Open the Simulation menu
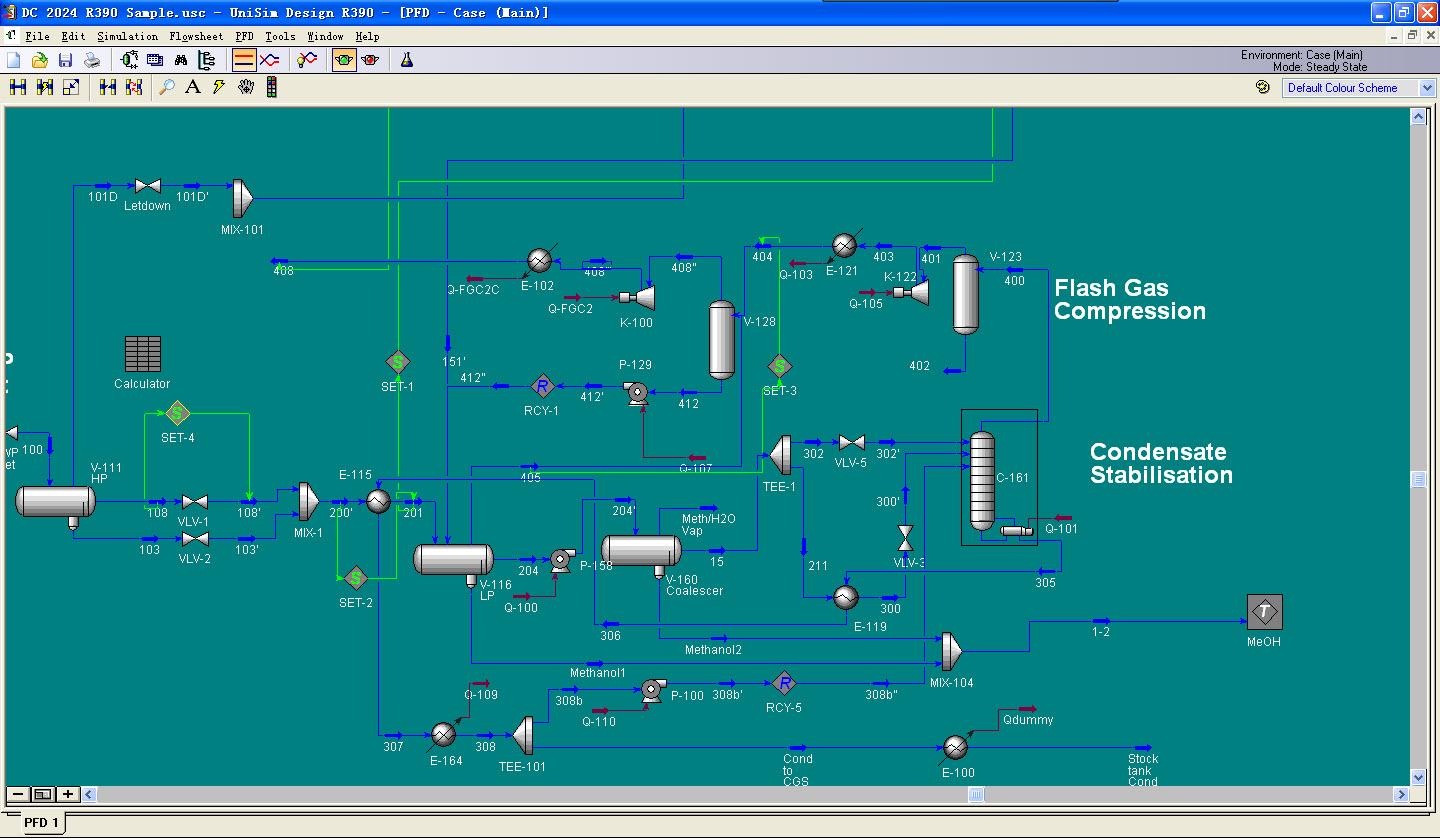1440x839 pixels. (127, 36)
